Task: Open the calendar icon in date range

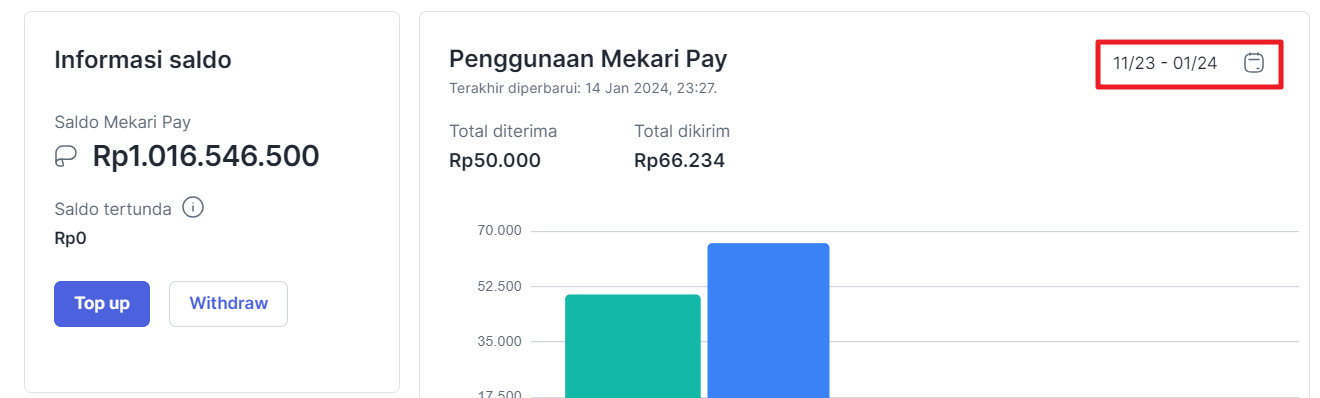Action: tap(1253, 63)
